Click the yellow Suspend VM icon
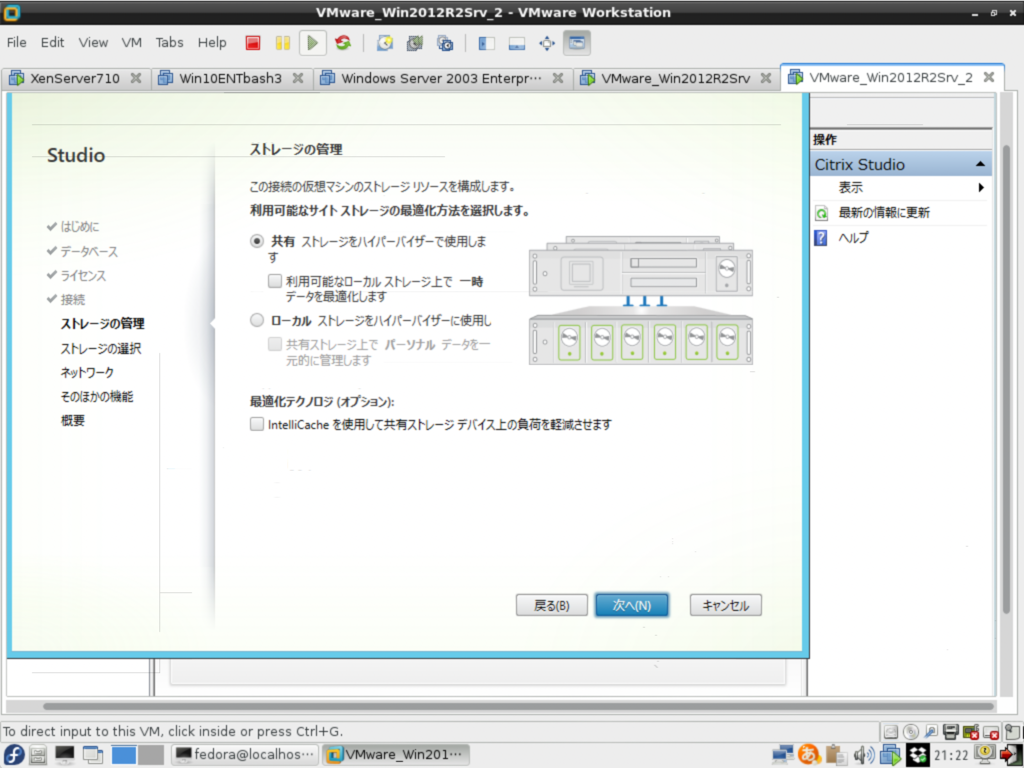Image resolution: width=1024 pixels, height=768 pixels. [283, 43]
